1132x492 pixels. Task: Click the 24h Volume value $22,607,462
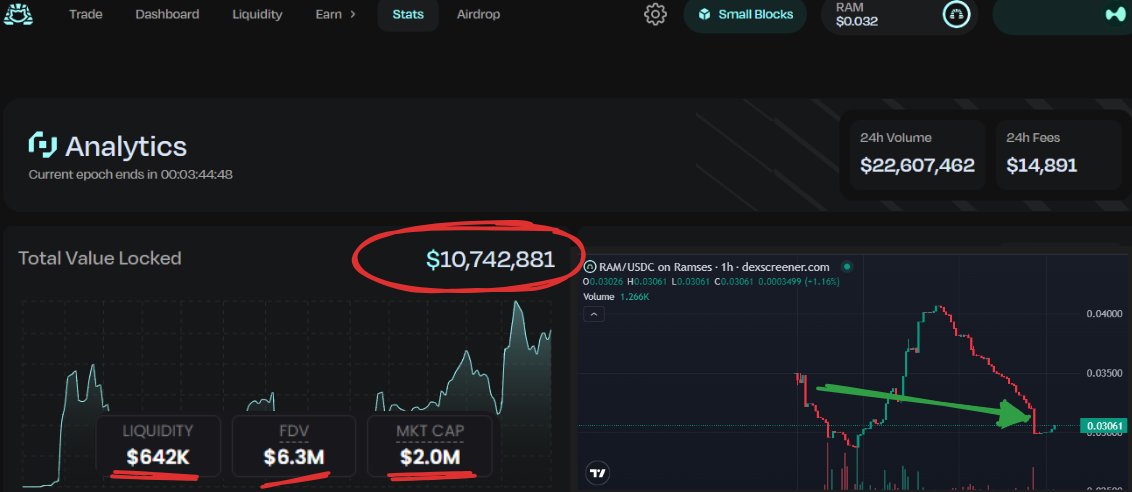[917, 165]
